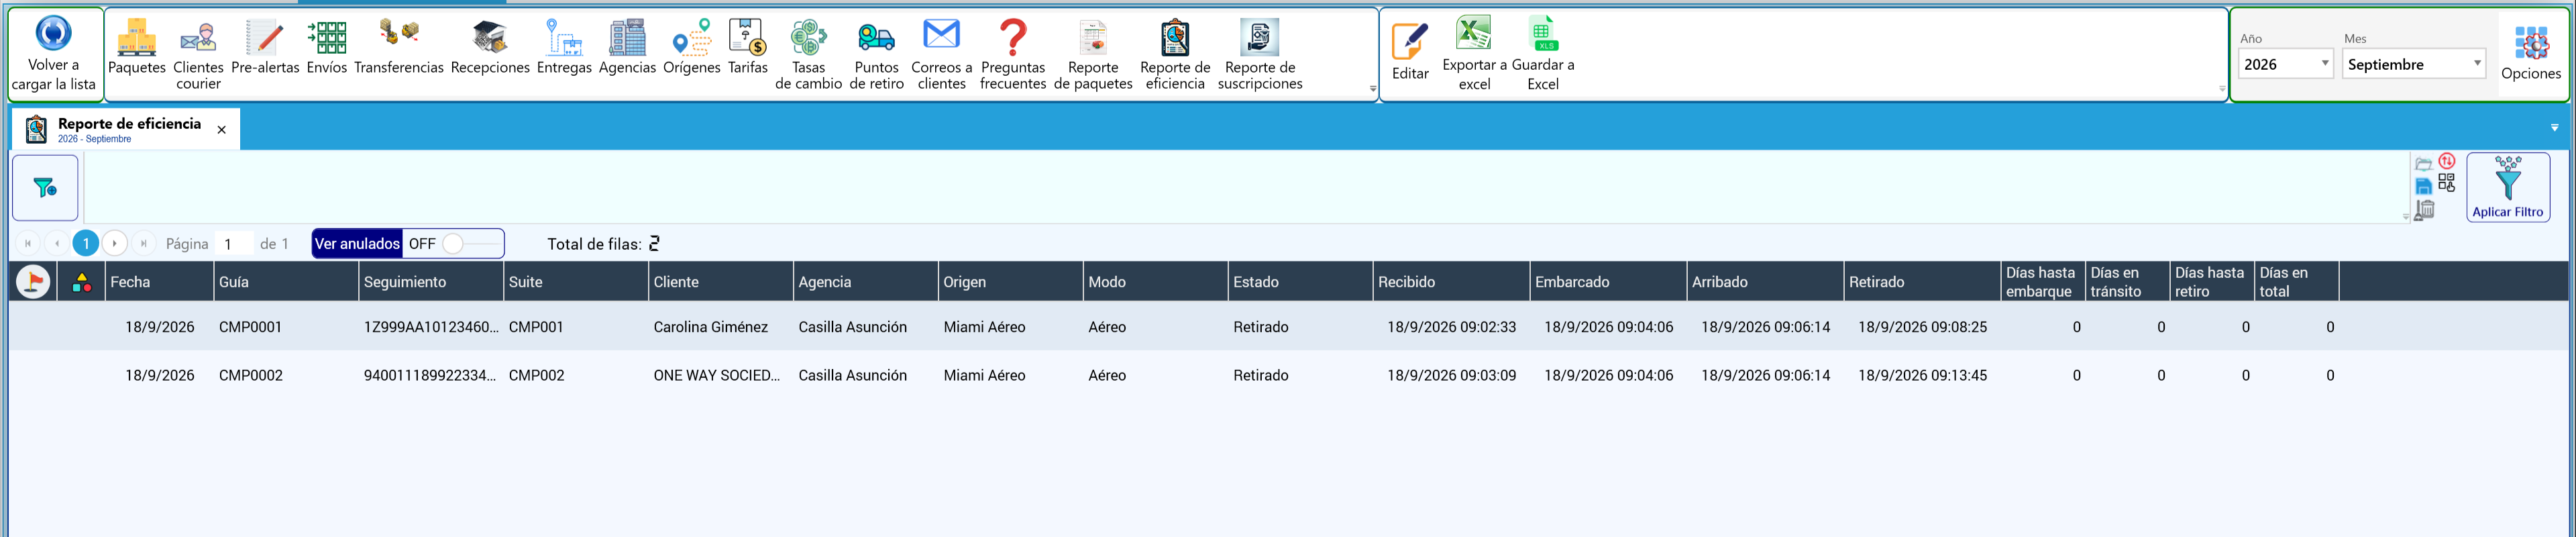This screenshot has width=2576, height=537.
Task: Open Reporte de paquetes
Action: point(1093,56)
